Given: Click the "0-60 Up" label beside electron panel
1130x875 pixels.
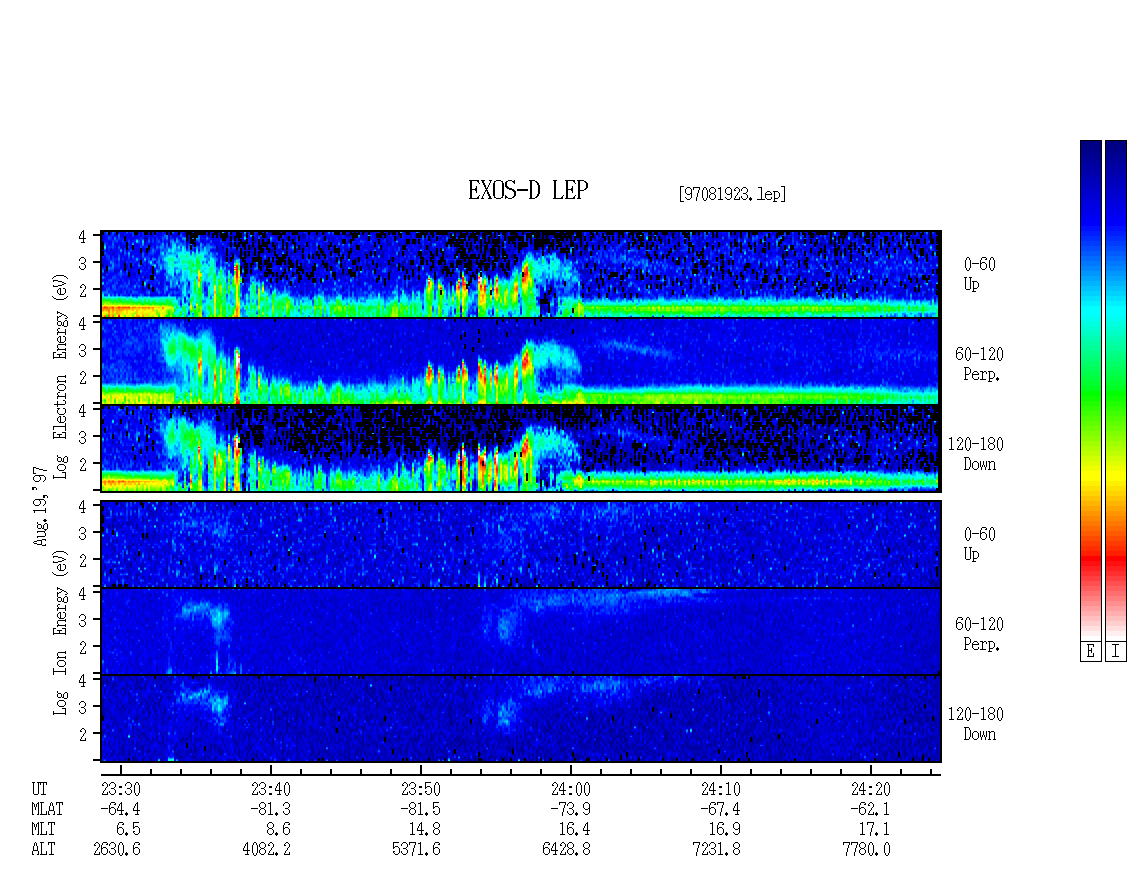Looking at the screenshot, I should 979,275.
